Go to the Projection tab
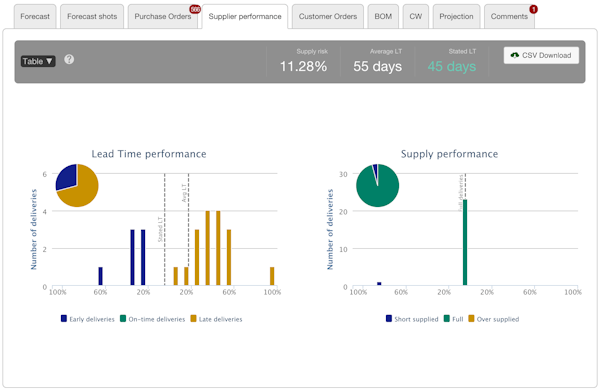Viewport: 600px width, 391px height. click(456, 16)
